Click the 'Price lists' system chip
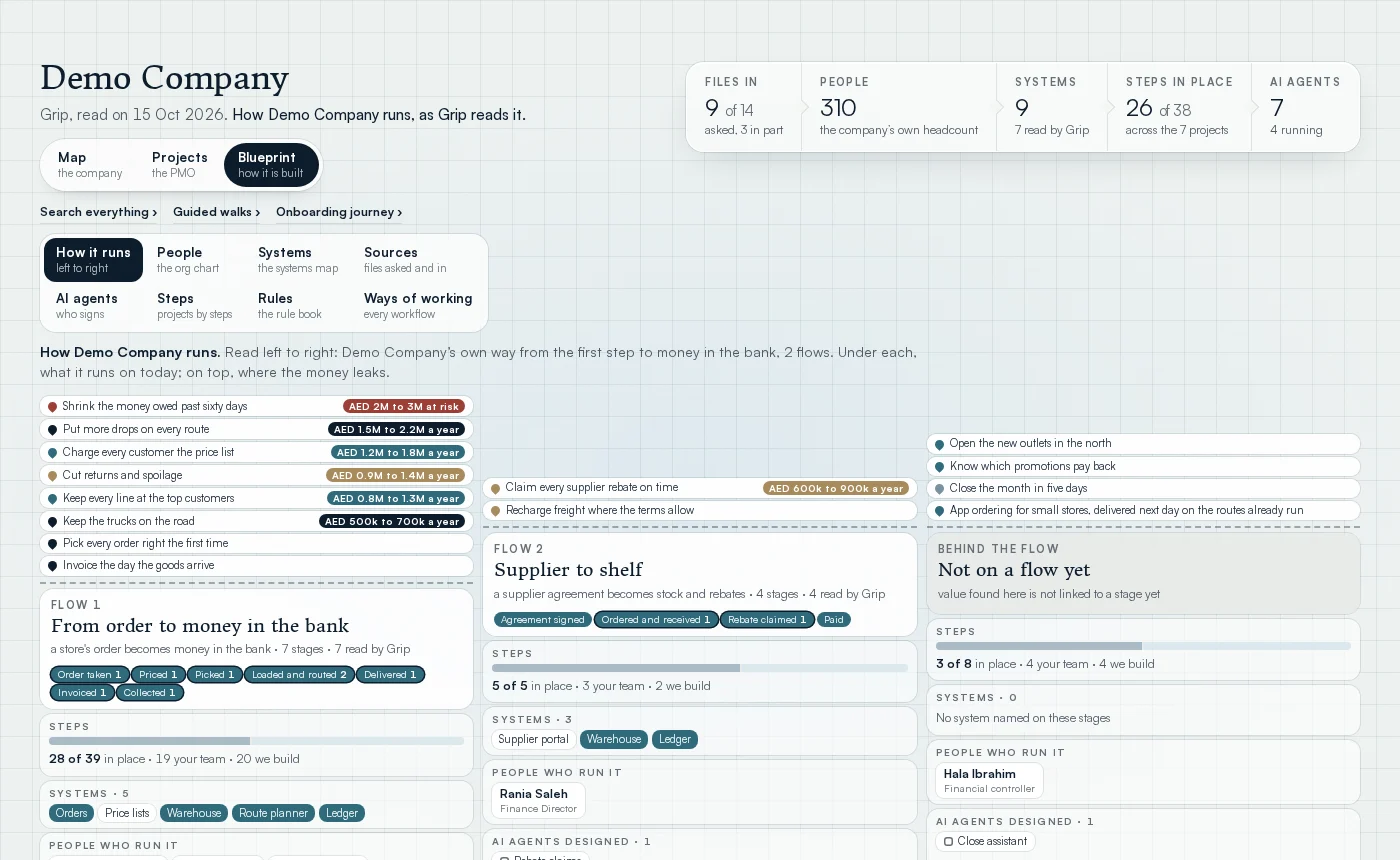Image resolution: width=1400 pixels, height=860 pixels. (x=127, y=813)
